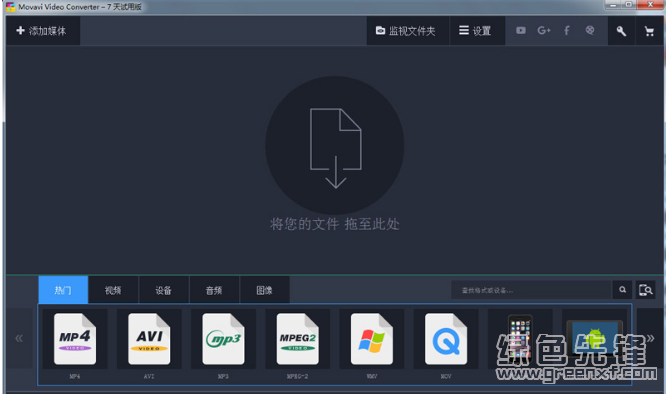Screen dimensions: 666x394
Task: Click the shopping cart purchase icon
Action: tap(649, 31)
